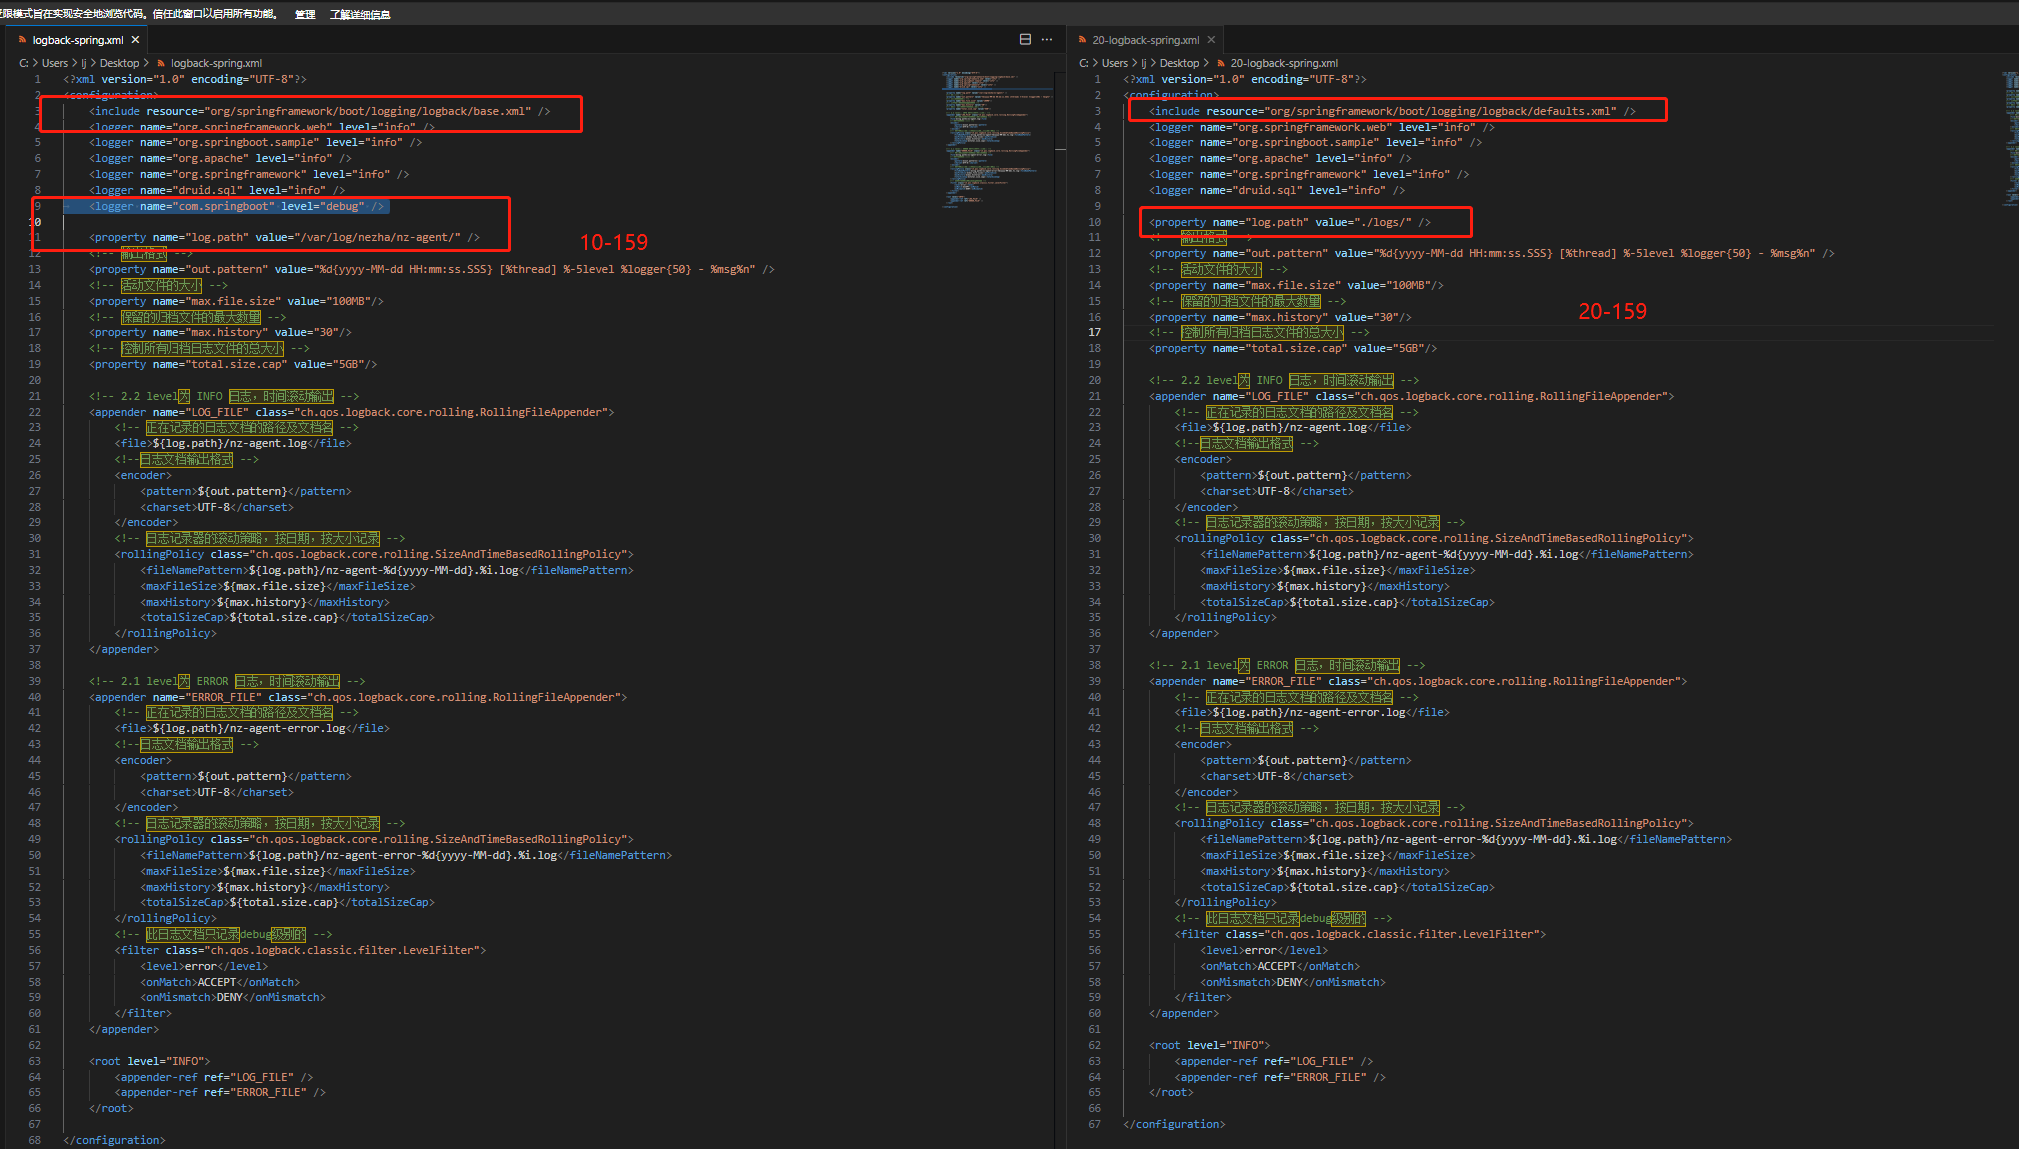Open the left editor's more actions menu

(x=1047, y=39)
